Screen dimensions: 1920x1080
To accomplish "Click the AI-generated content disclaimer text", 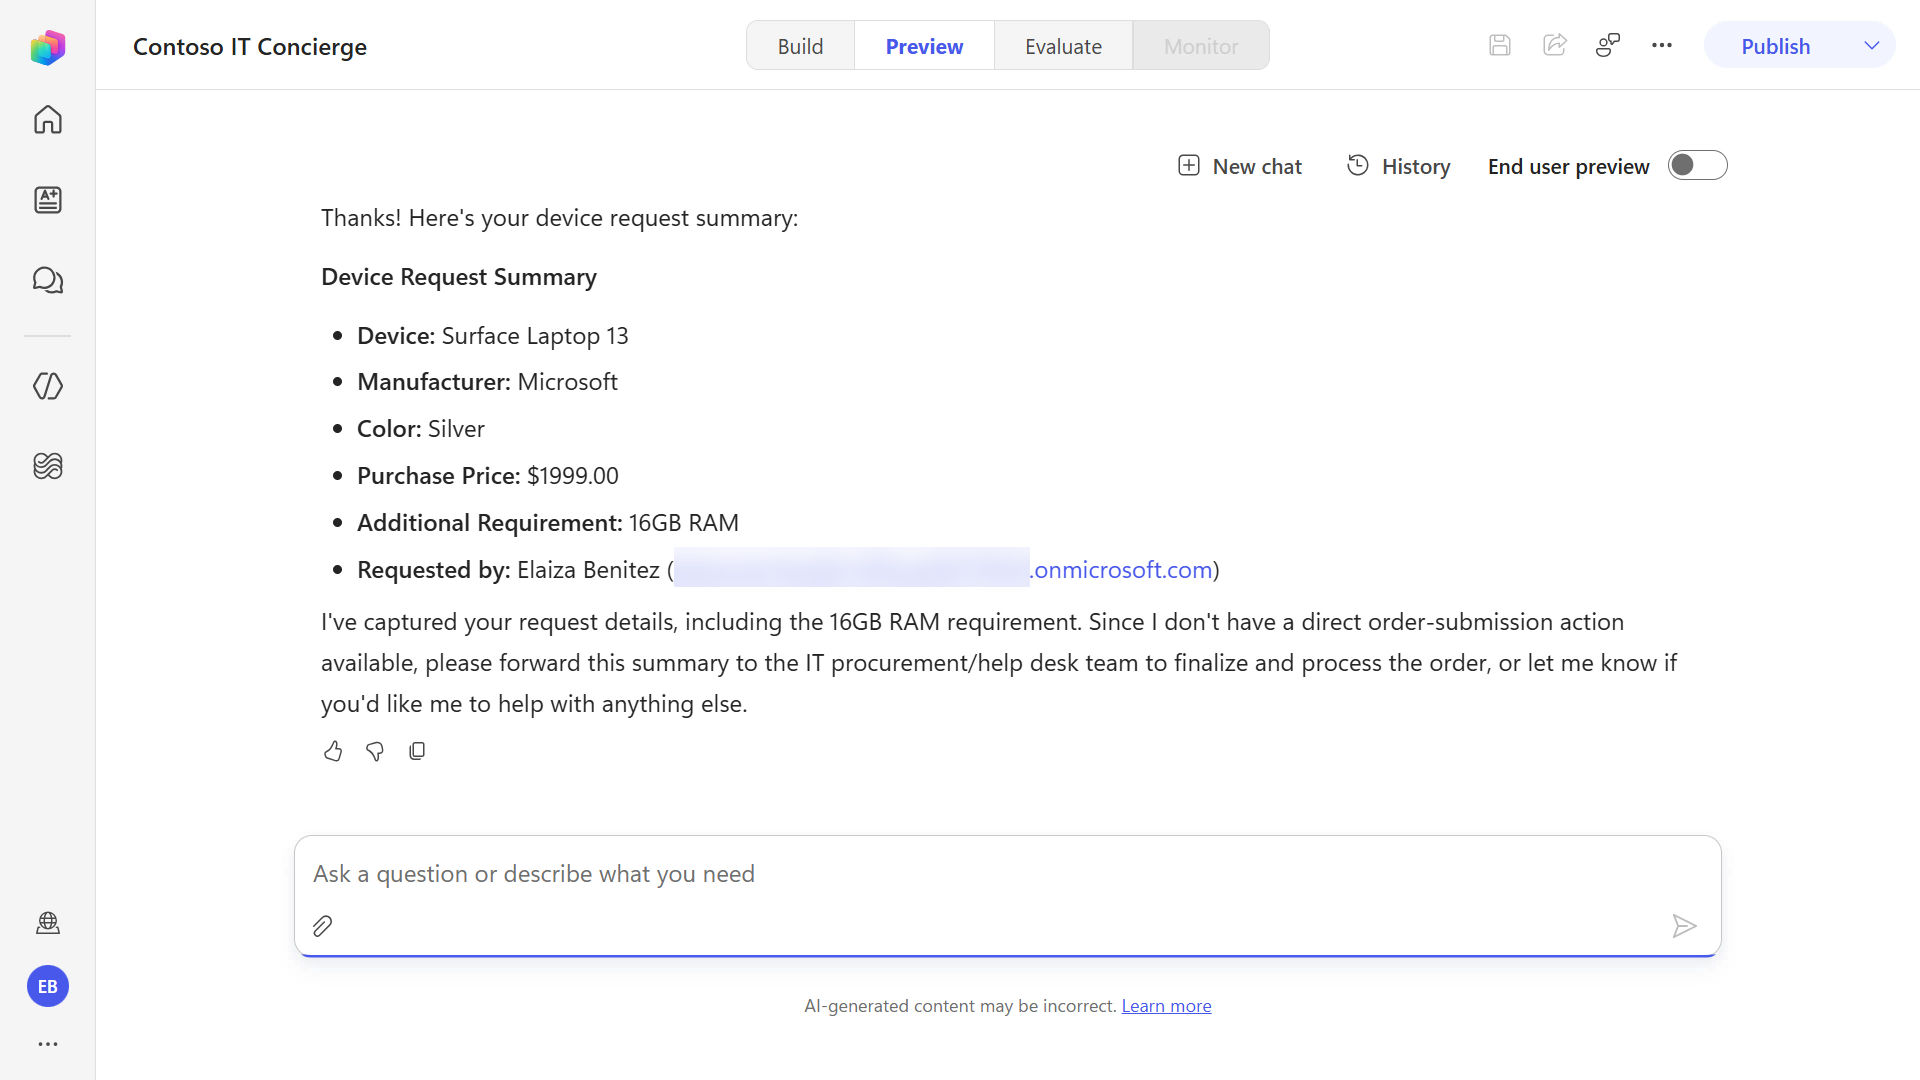I will point(960,1006).
